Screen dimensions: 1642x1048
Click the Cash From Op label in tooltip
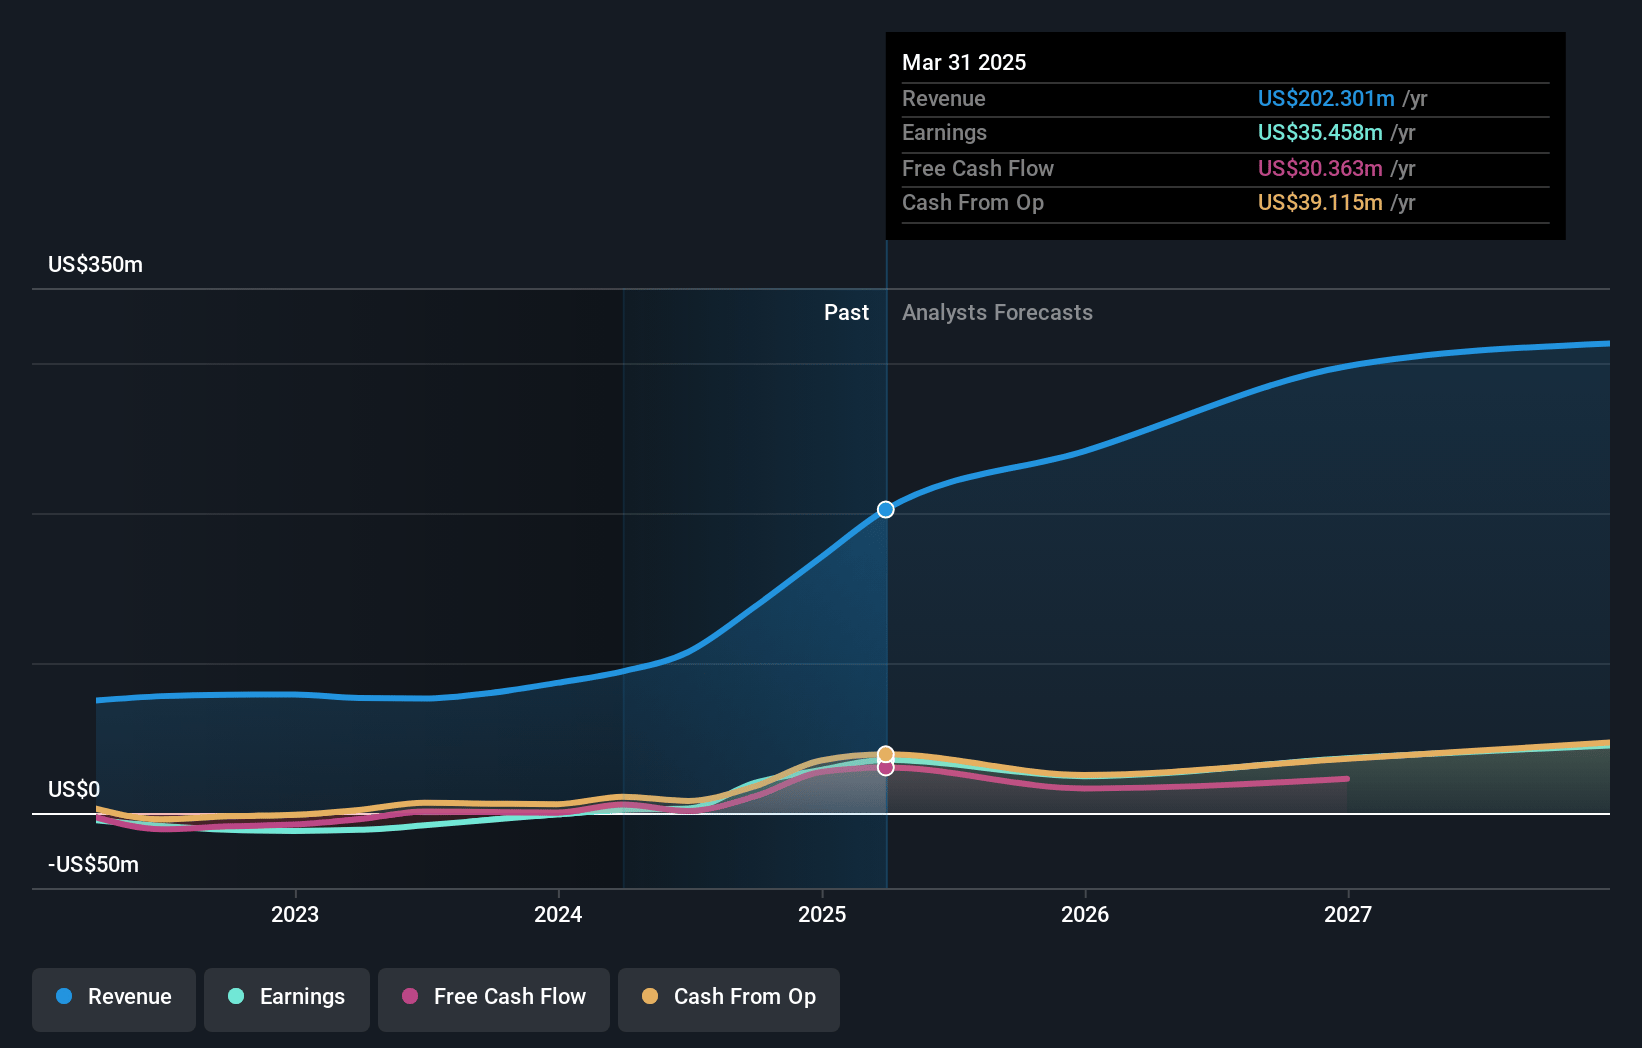tap(973, 202)
